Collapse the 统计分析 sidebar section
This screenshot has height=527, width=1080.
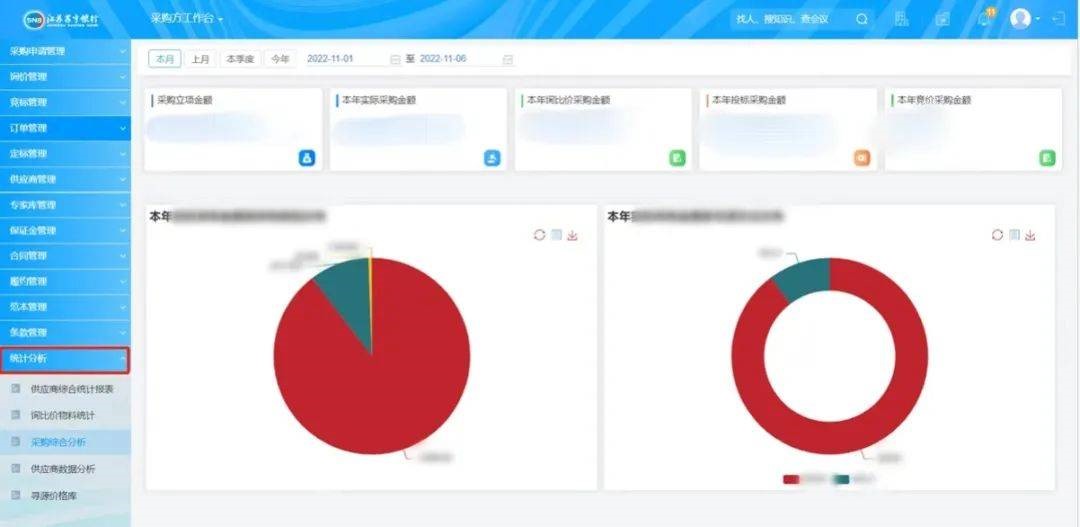[65, 358]
